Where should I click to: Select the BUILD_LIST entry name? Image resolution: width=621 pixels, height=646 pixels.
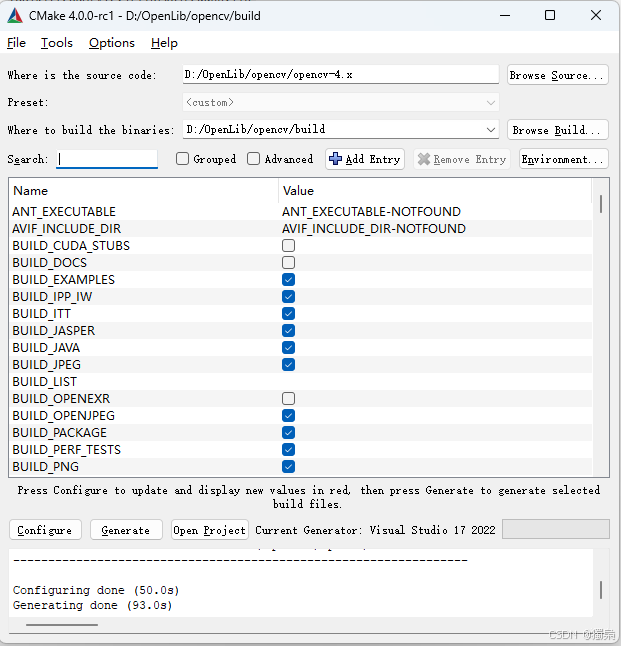pyautogui.click(x=45, y=382)
